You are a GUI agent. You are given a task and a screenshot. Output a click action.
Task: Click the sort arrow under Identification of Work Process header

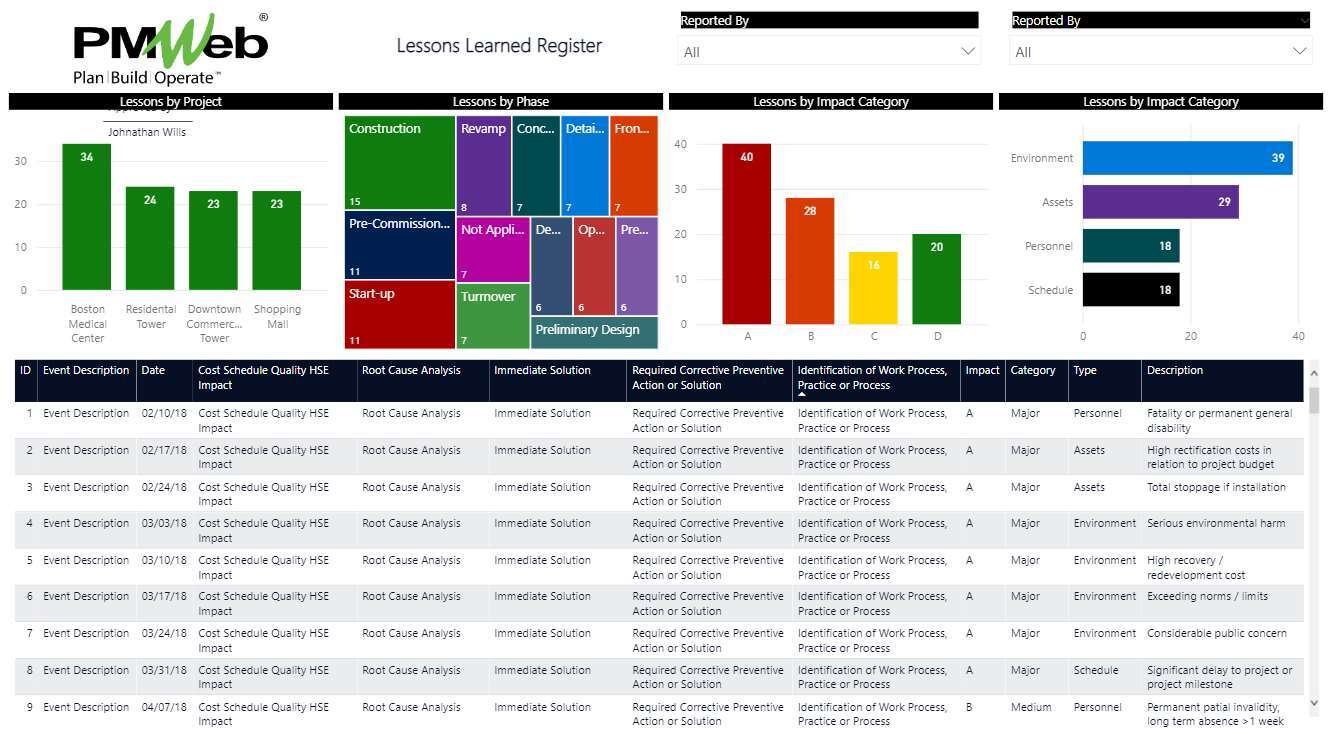click(802, 395)
